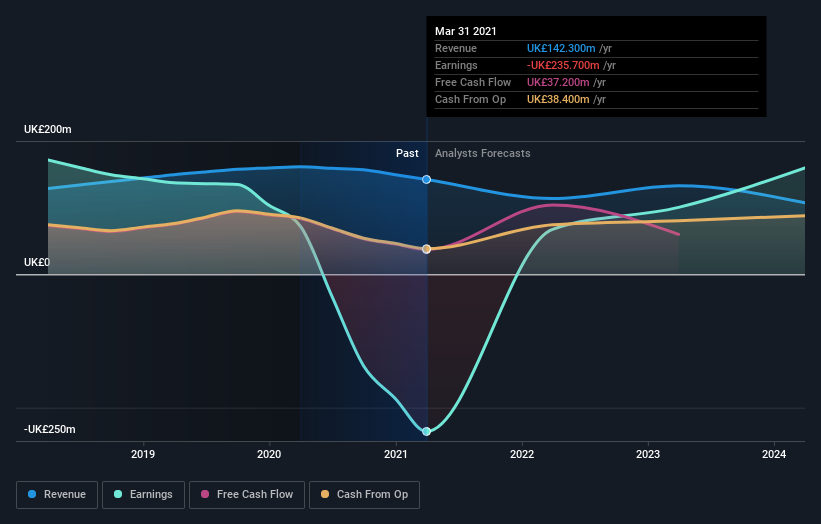This screenshot has width=821, height=524.
Task: Click the 2021 axis label
Action: 395,454
